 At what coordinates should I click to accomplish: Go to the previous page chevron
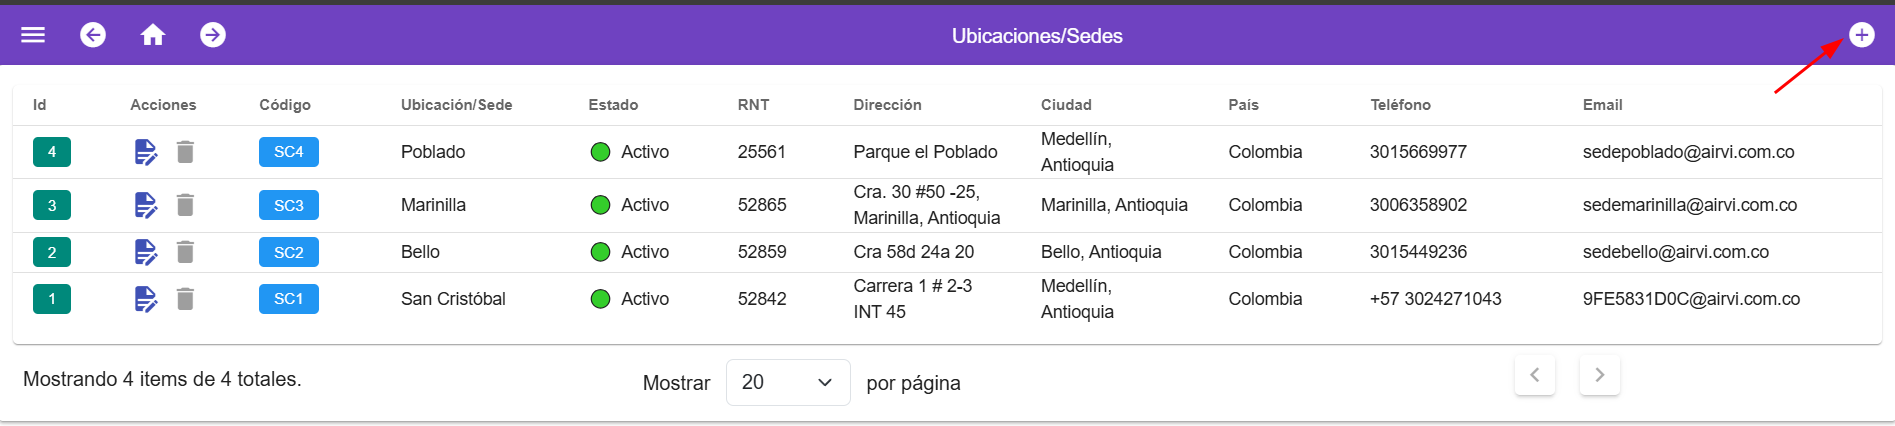pyautogui.click(x=1535, y=375)
